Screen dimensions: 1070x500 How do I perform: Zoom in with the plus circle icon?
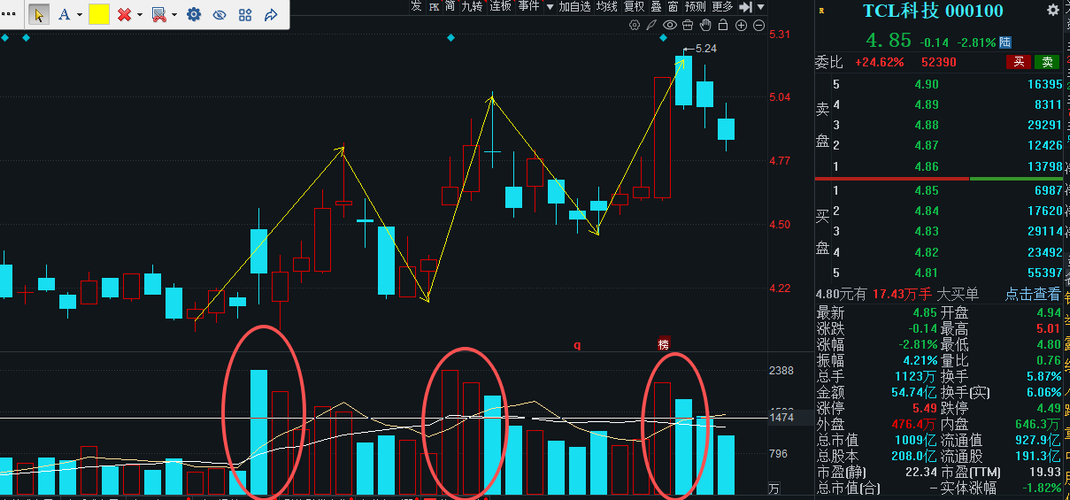pyautogui.click(x=741, y=25)
